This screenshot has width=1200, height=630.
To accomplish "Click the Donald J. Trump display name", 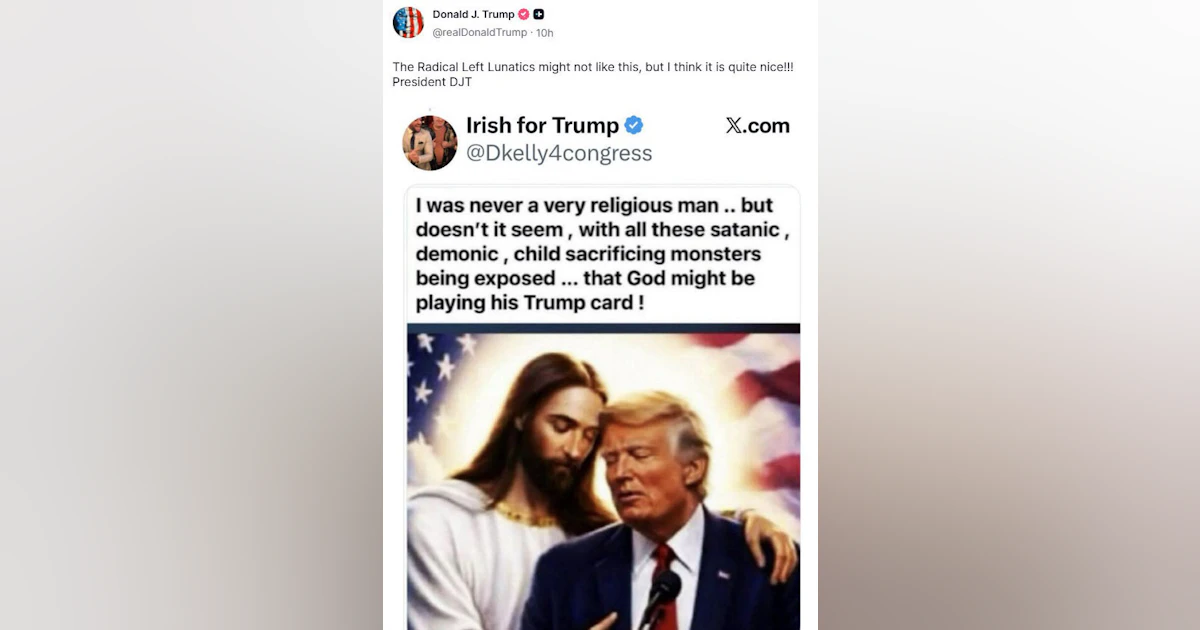I will (x=473, y=14).
